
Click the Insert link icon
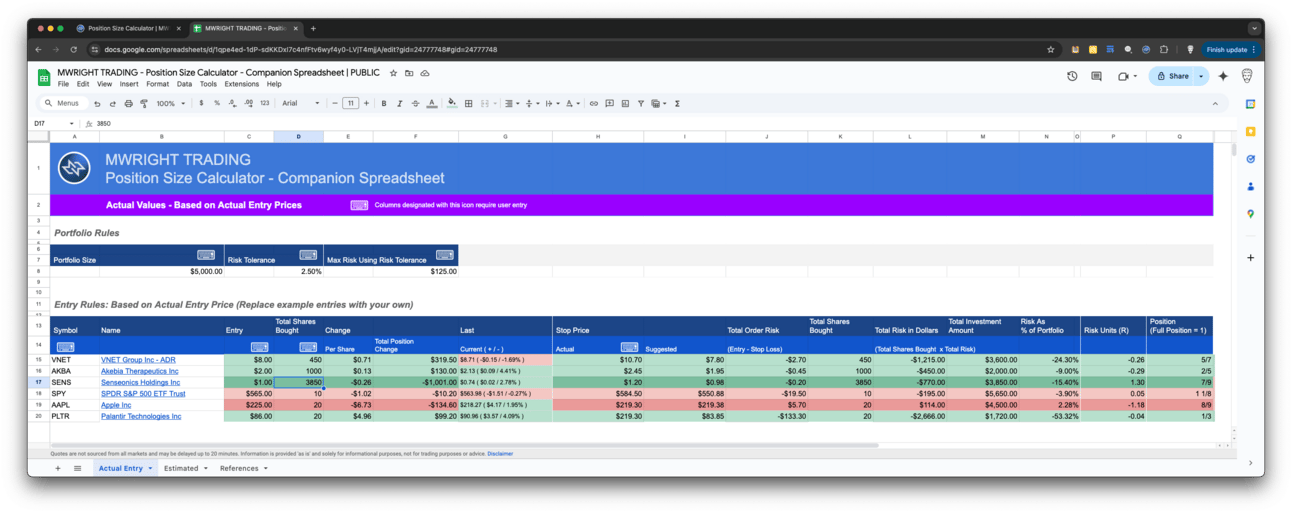(593, 103)
